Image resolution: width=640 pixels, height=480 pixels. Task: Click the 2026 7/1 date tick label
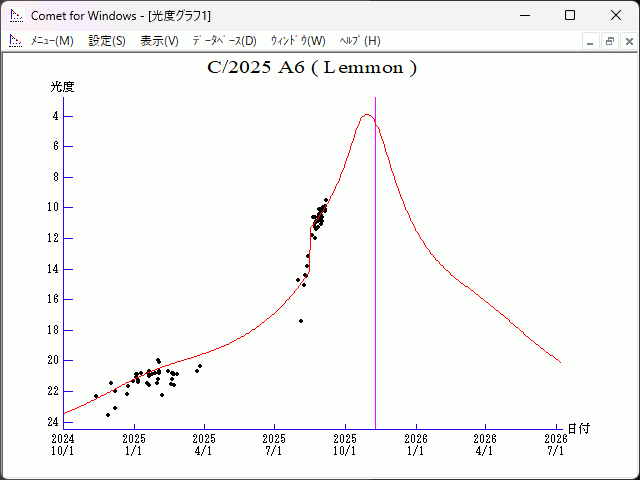tap(555, 444)
